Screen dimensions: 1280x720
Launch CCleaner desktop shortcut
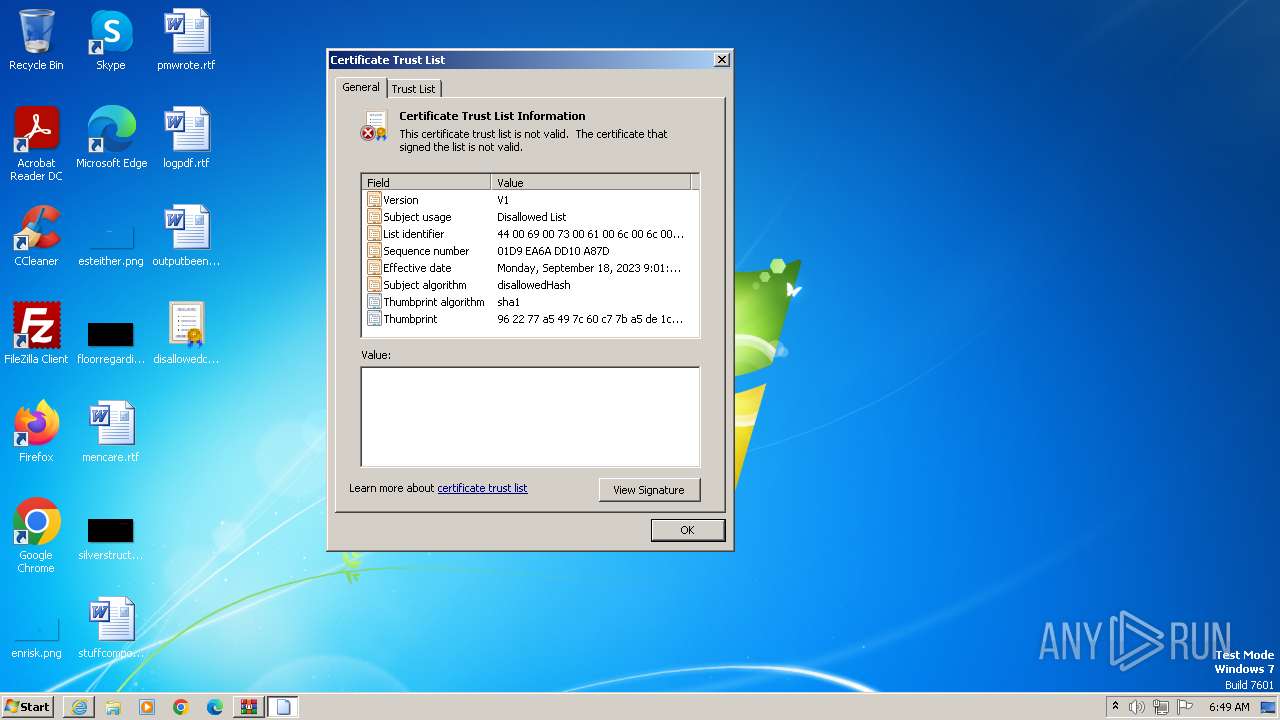click(x=36, y=235)
